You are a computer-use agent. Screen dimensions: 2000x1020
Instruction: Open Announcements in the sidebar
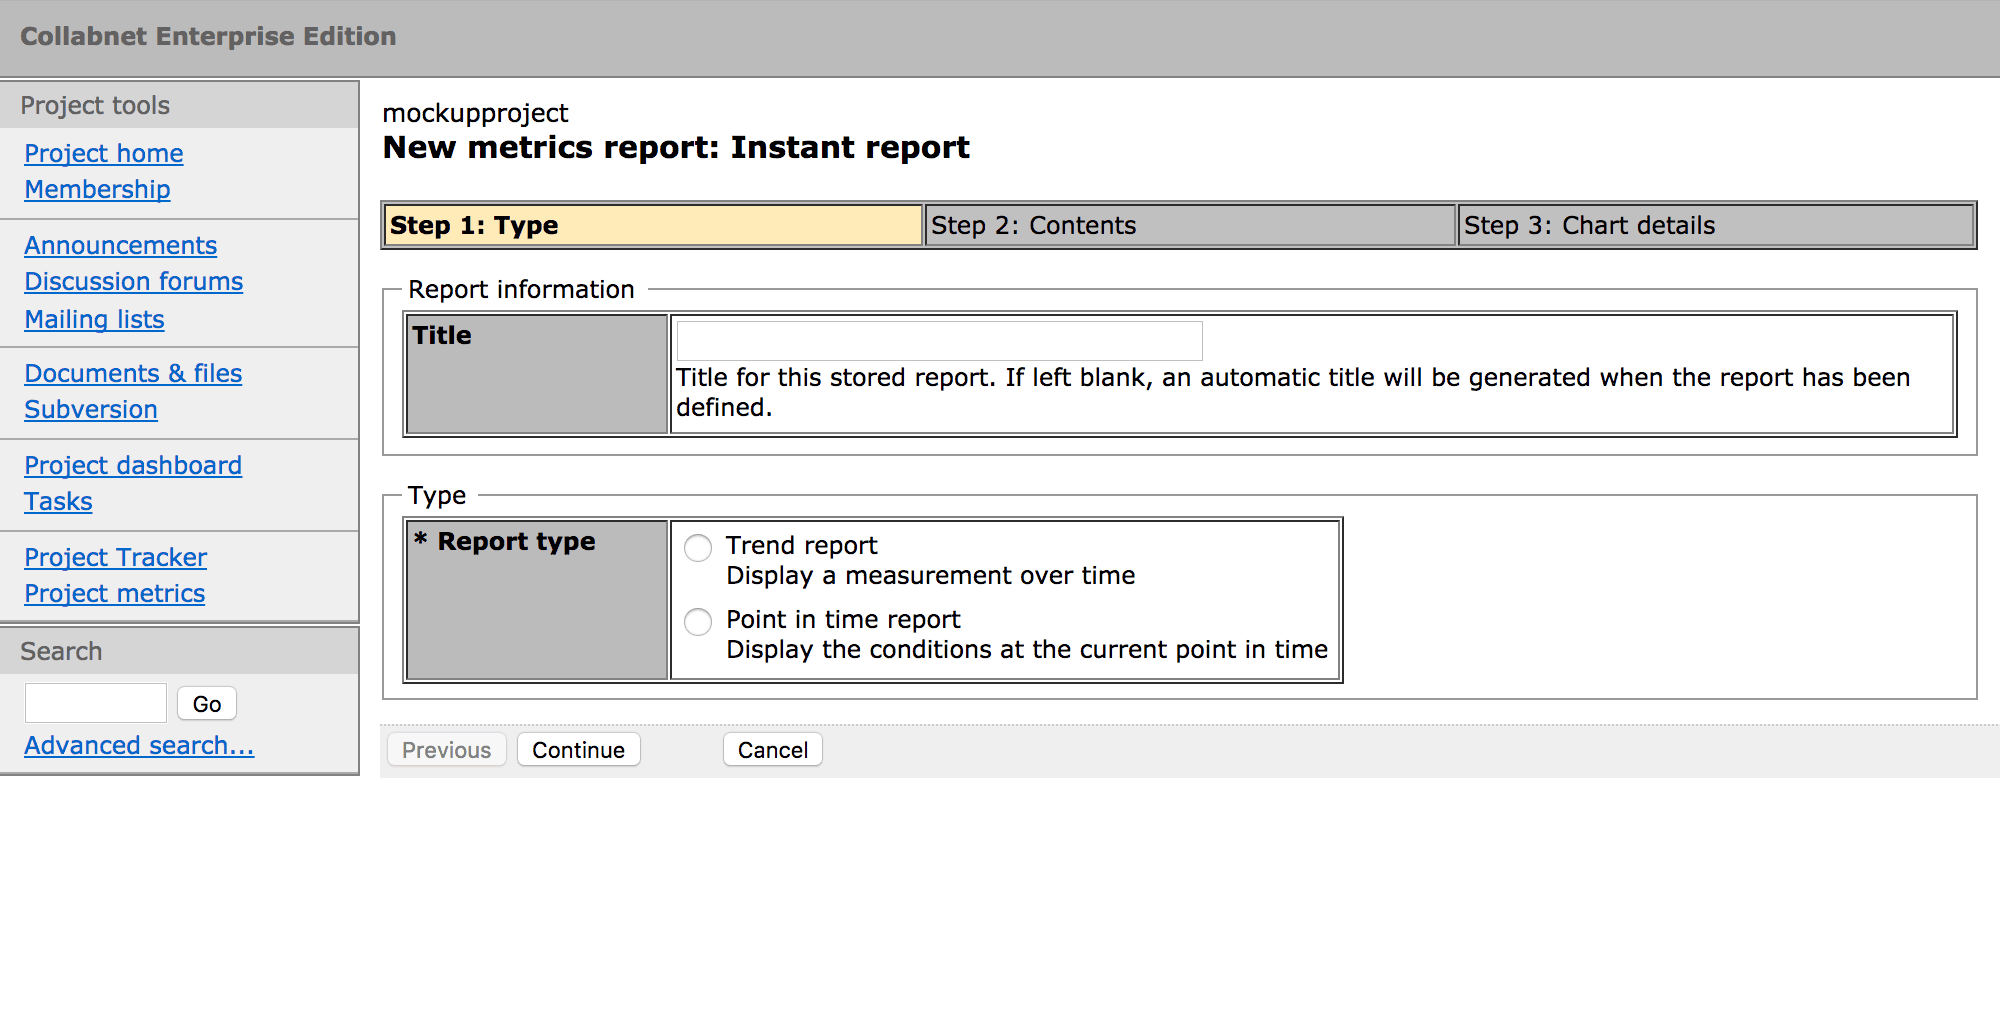[120, 246]
